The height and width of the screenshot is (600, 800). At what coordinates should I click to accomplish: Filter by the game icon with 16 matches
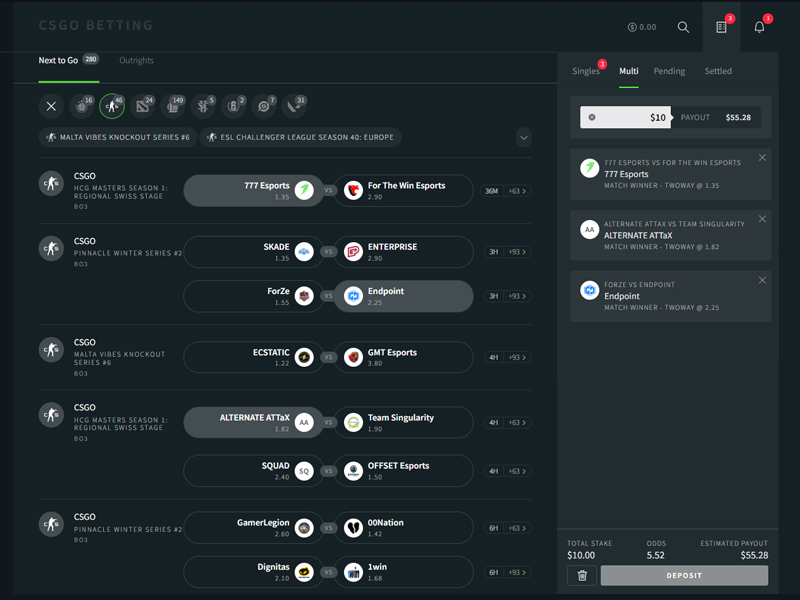coord(82,106)
